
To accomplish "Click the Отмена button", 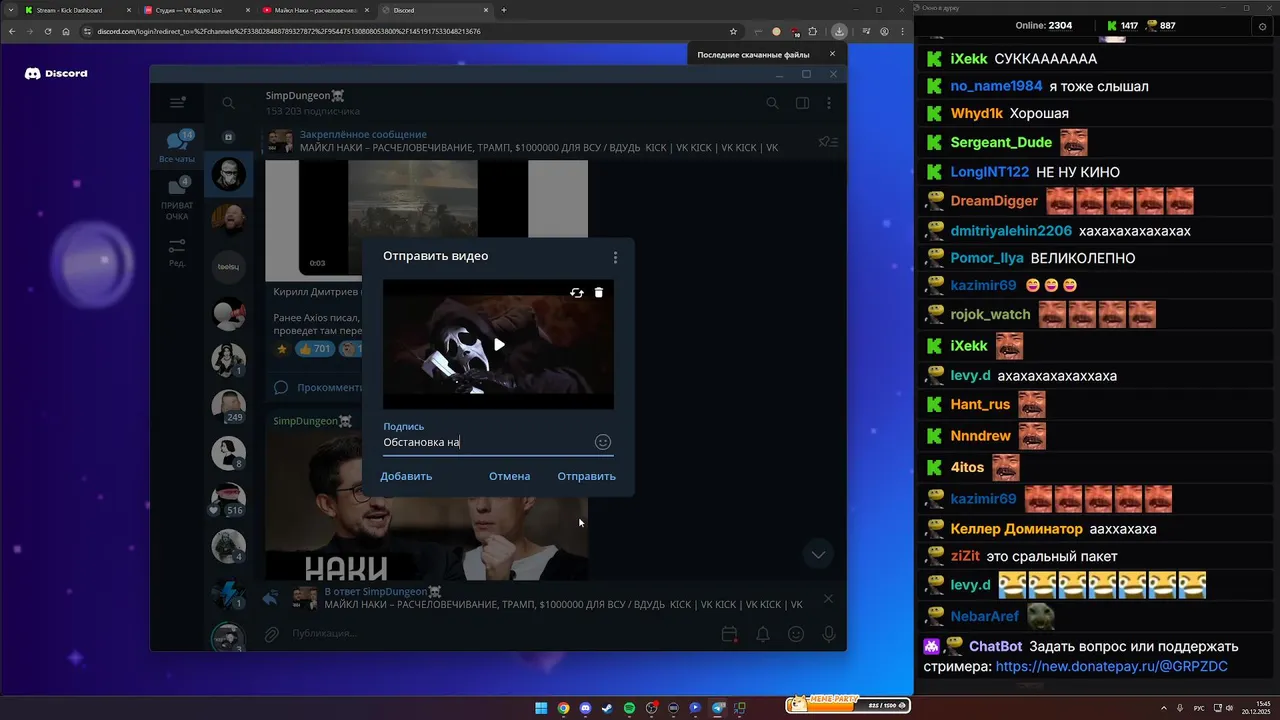I will [x=509, y=476].
